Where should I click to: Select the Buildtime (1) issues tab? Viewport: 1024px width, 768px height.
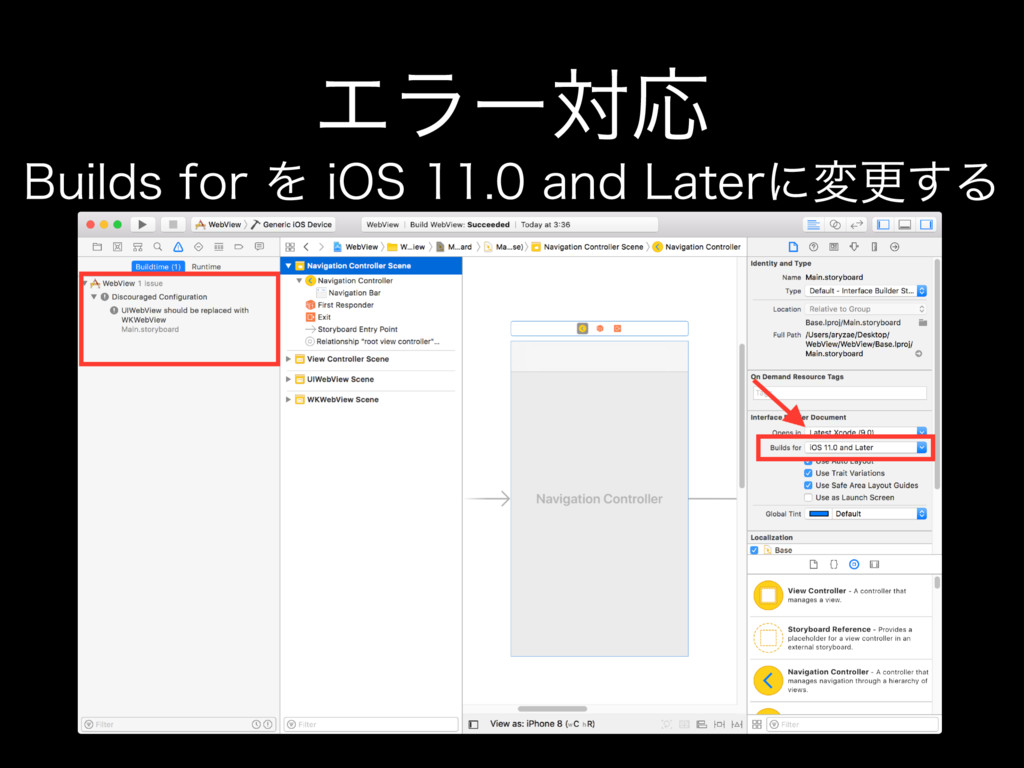(x=158, y=266)
